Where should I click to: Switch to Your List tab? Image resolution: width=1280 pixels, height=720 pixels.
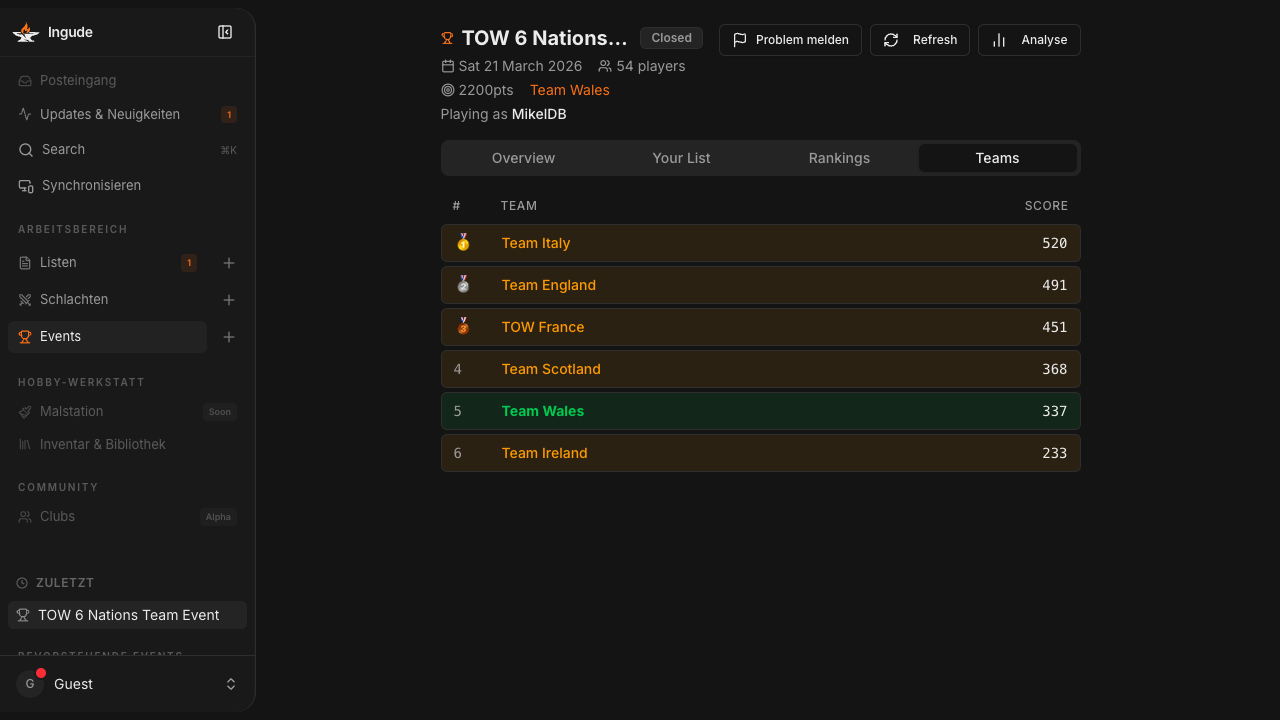tap(681, 158)
